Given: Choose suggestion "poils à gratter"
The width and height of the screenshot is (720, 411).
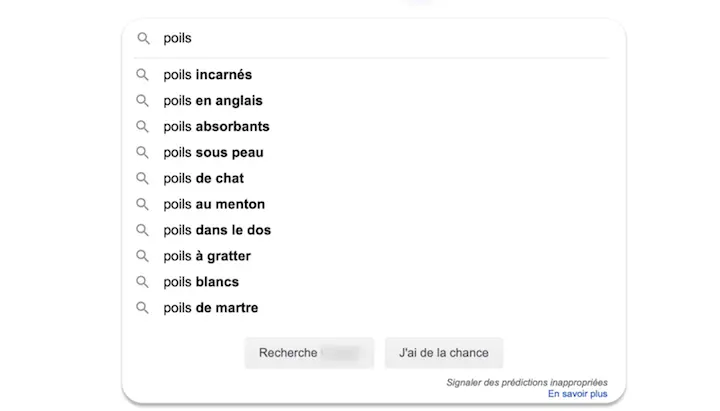Looking at the screenshot, I should (x=207, y=256).
